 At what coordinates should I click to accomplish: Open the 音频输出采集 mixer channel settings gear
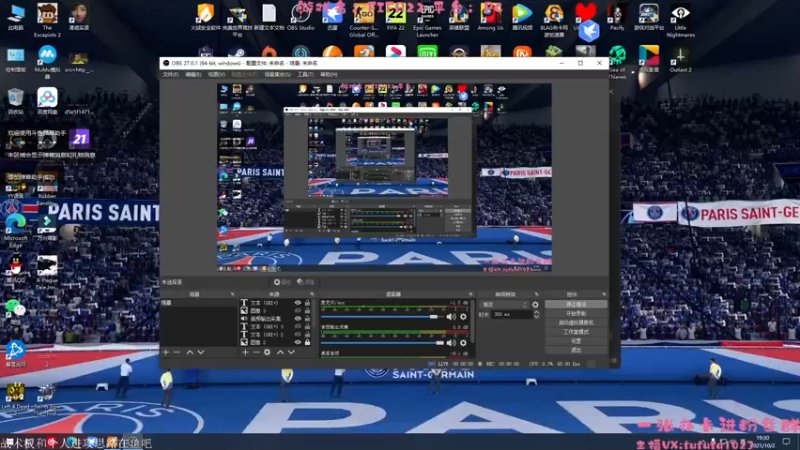click(x=463, y=343)
